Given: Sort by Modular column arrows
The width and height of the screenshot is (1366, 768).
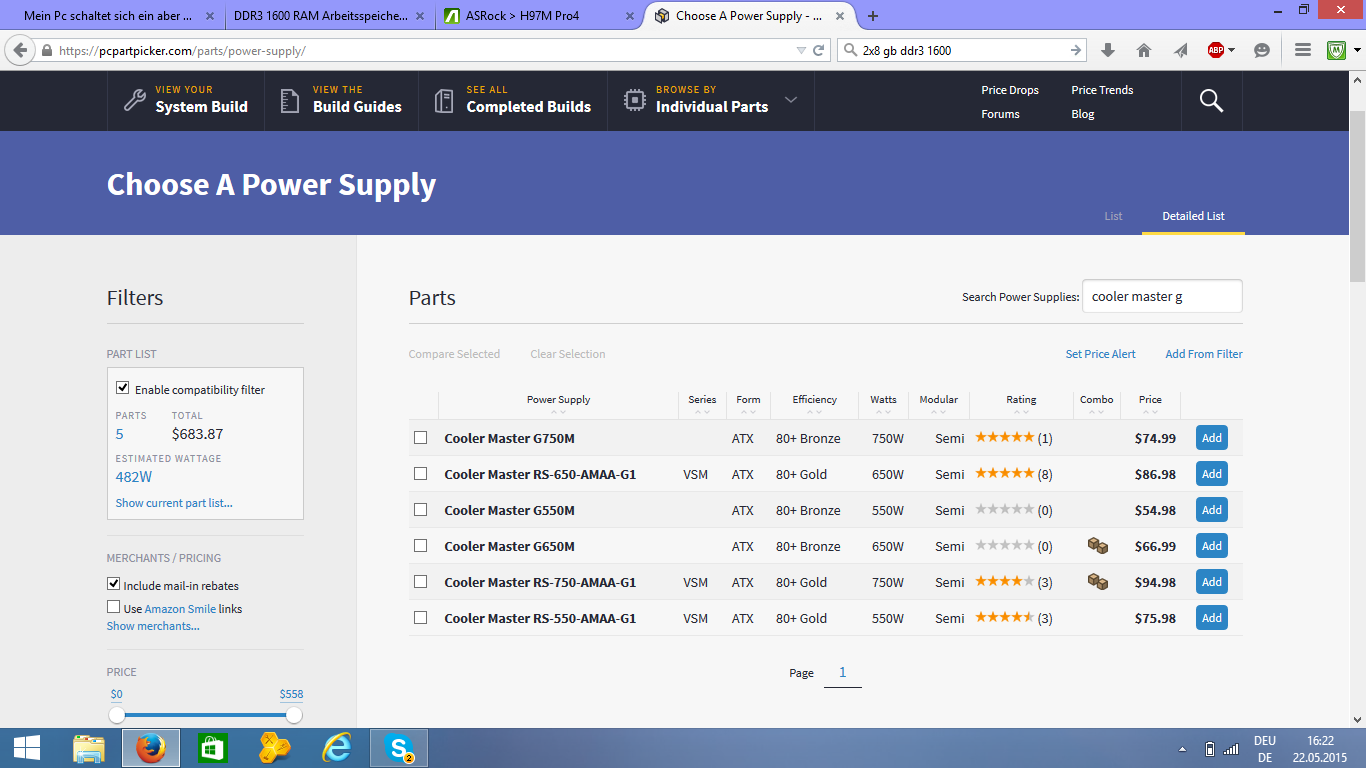Looking at the screenshot, I should coord(938,412).
